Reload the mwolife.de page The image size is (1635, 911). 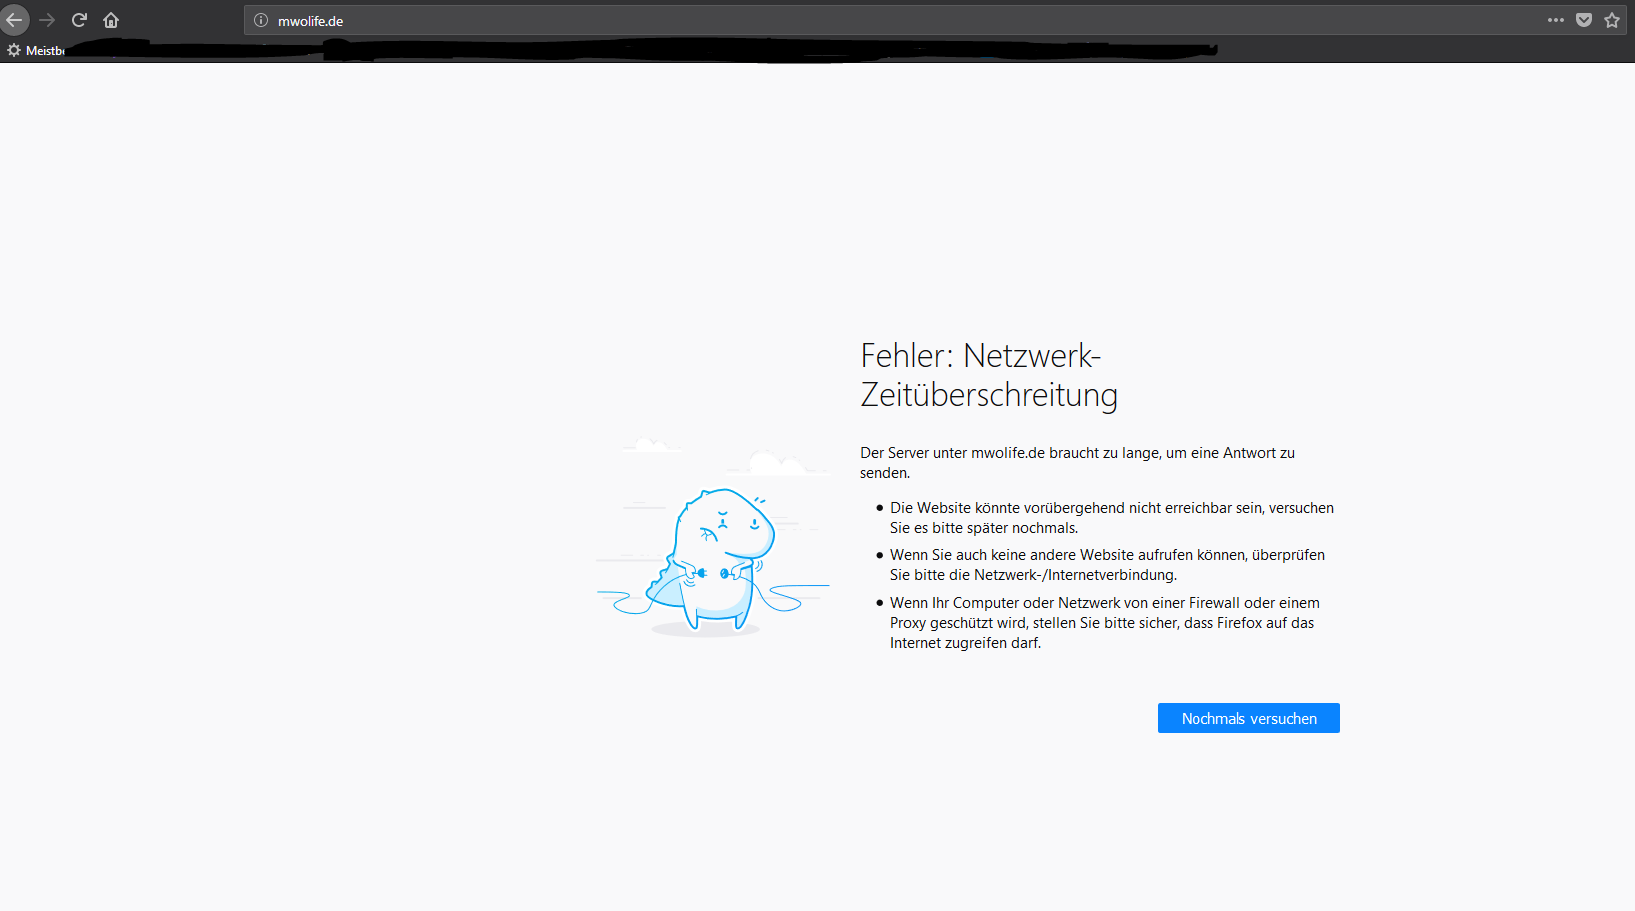(x=78, y=20)
